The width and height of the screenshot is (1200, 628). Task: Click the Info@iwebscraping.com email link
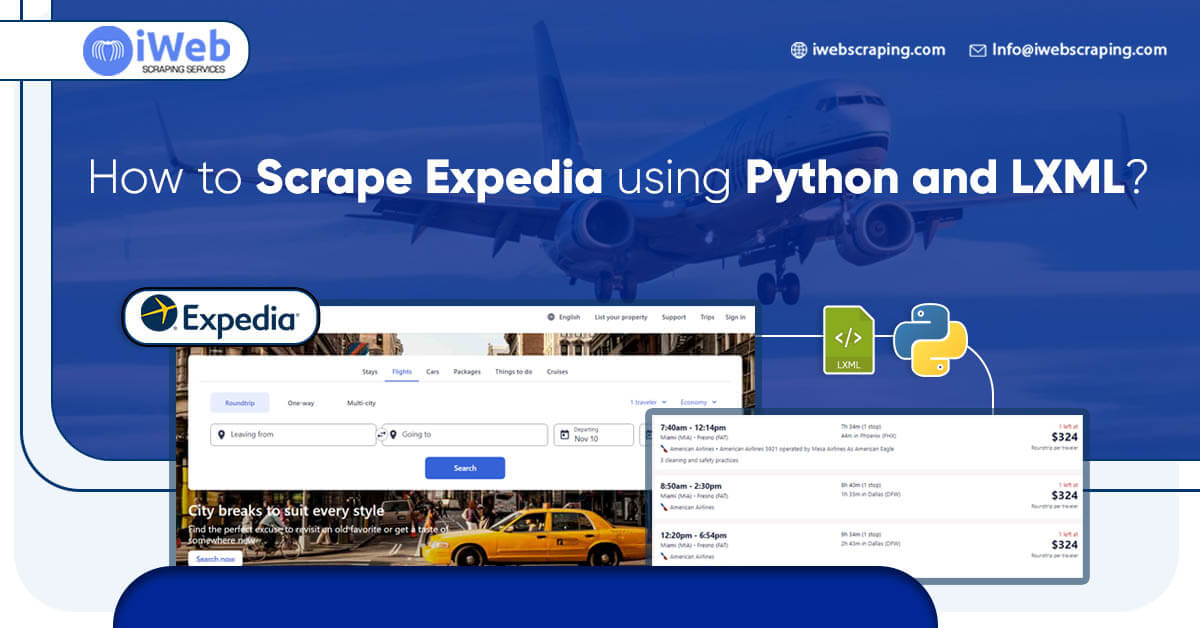tap(1079, 50)
